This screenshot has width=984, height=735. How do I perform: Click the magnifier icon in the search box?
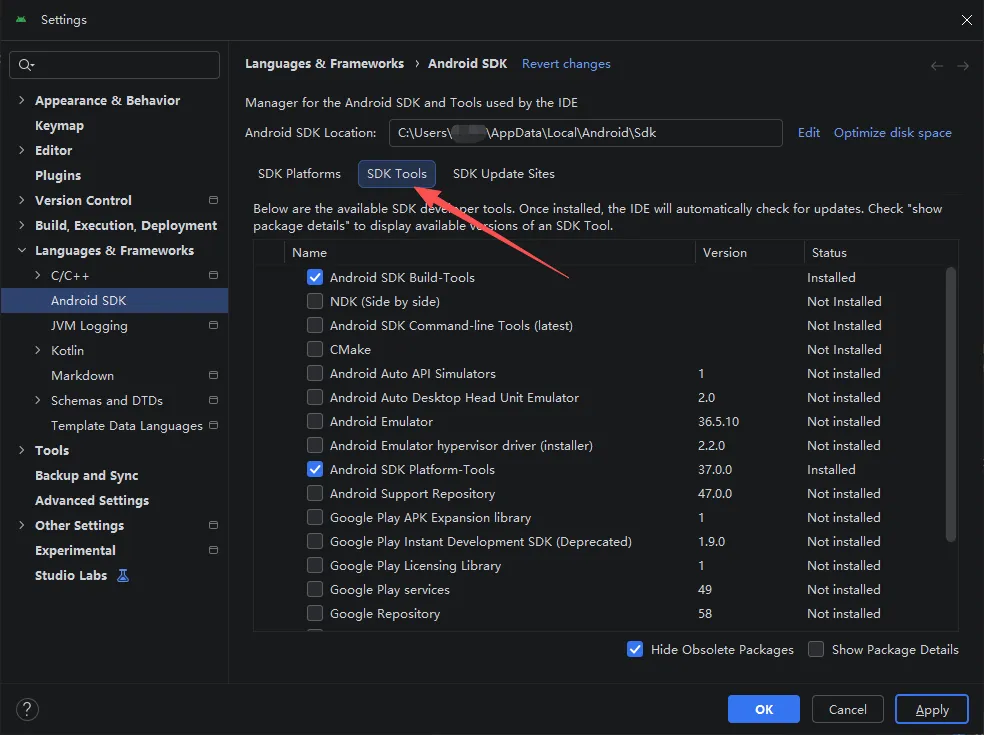point(26,65)
